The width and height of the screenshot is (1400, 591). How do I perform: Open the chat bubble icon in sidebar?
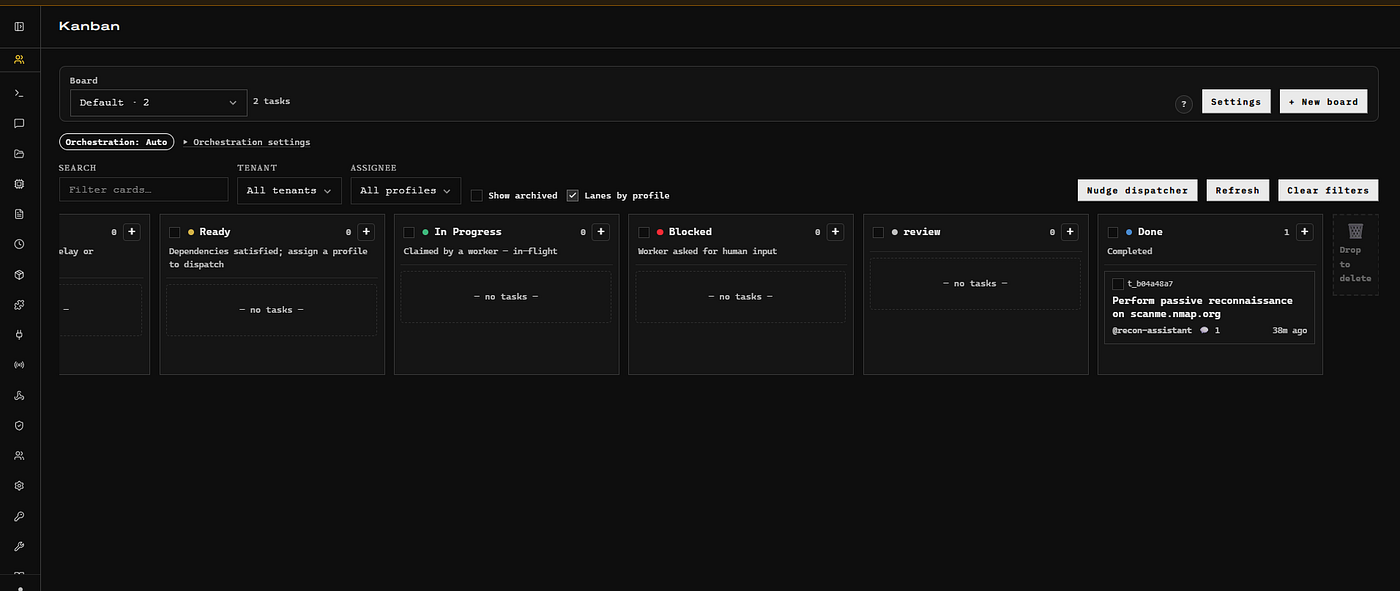pyautogui.click(x=19, y=124)
